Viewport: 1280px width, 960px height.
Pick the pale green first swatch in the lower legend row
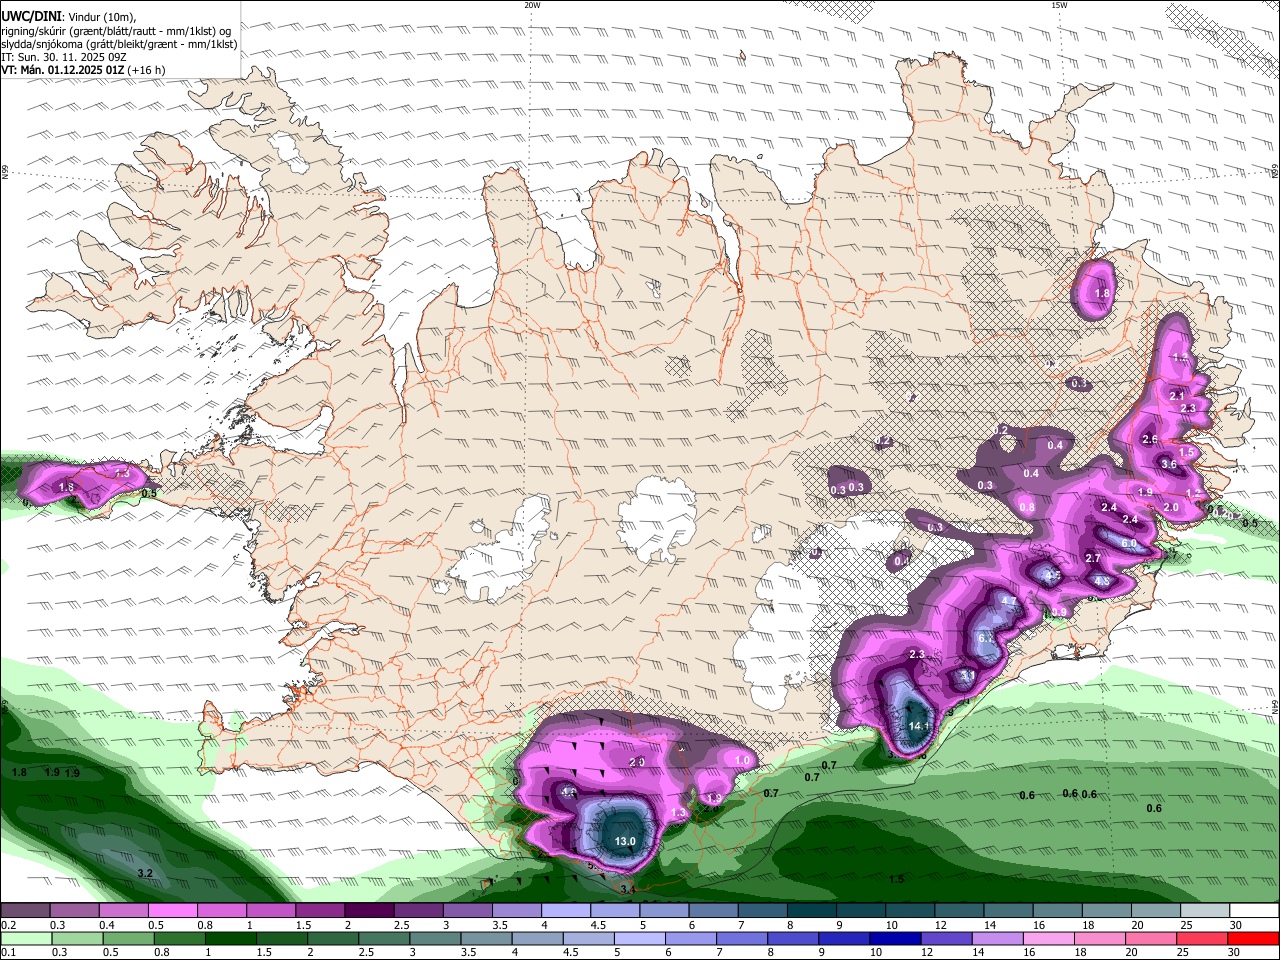(x=25, y=939)
